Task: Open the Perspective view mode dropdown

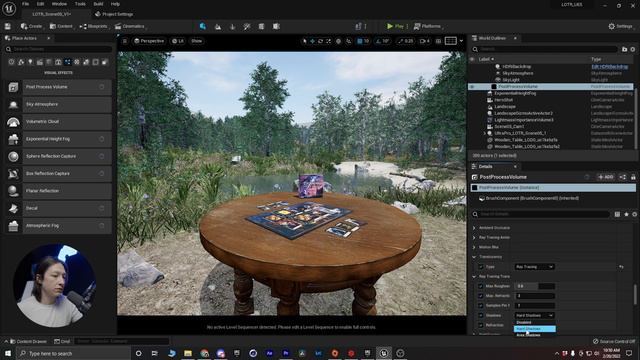Action: click(x=149, y=41)
